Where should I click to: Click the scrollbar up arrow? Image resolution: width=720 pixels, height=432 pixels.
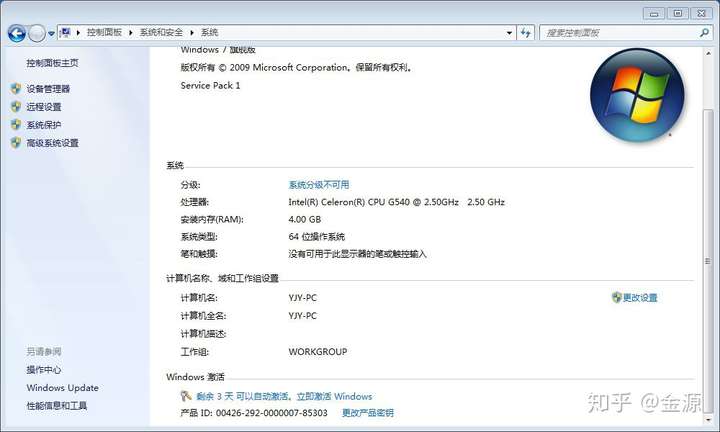(x=708, y=54)
